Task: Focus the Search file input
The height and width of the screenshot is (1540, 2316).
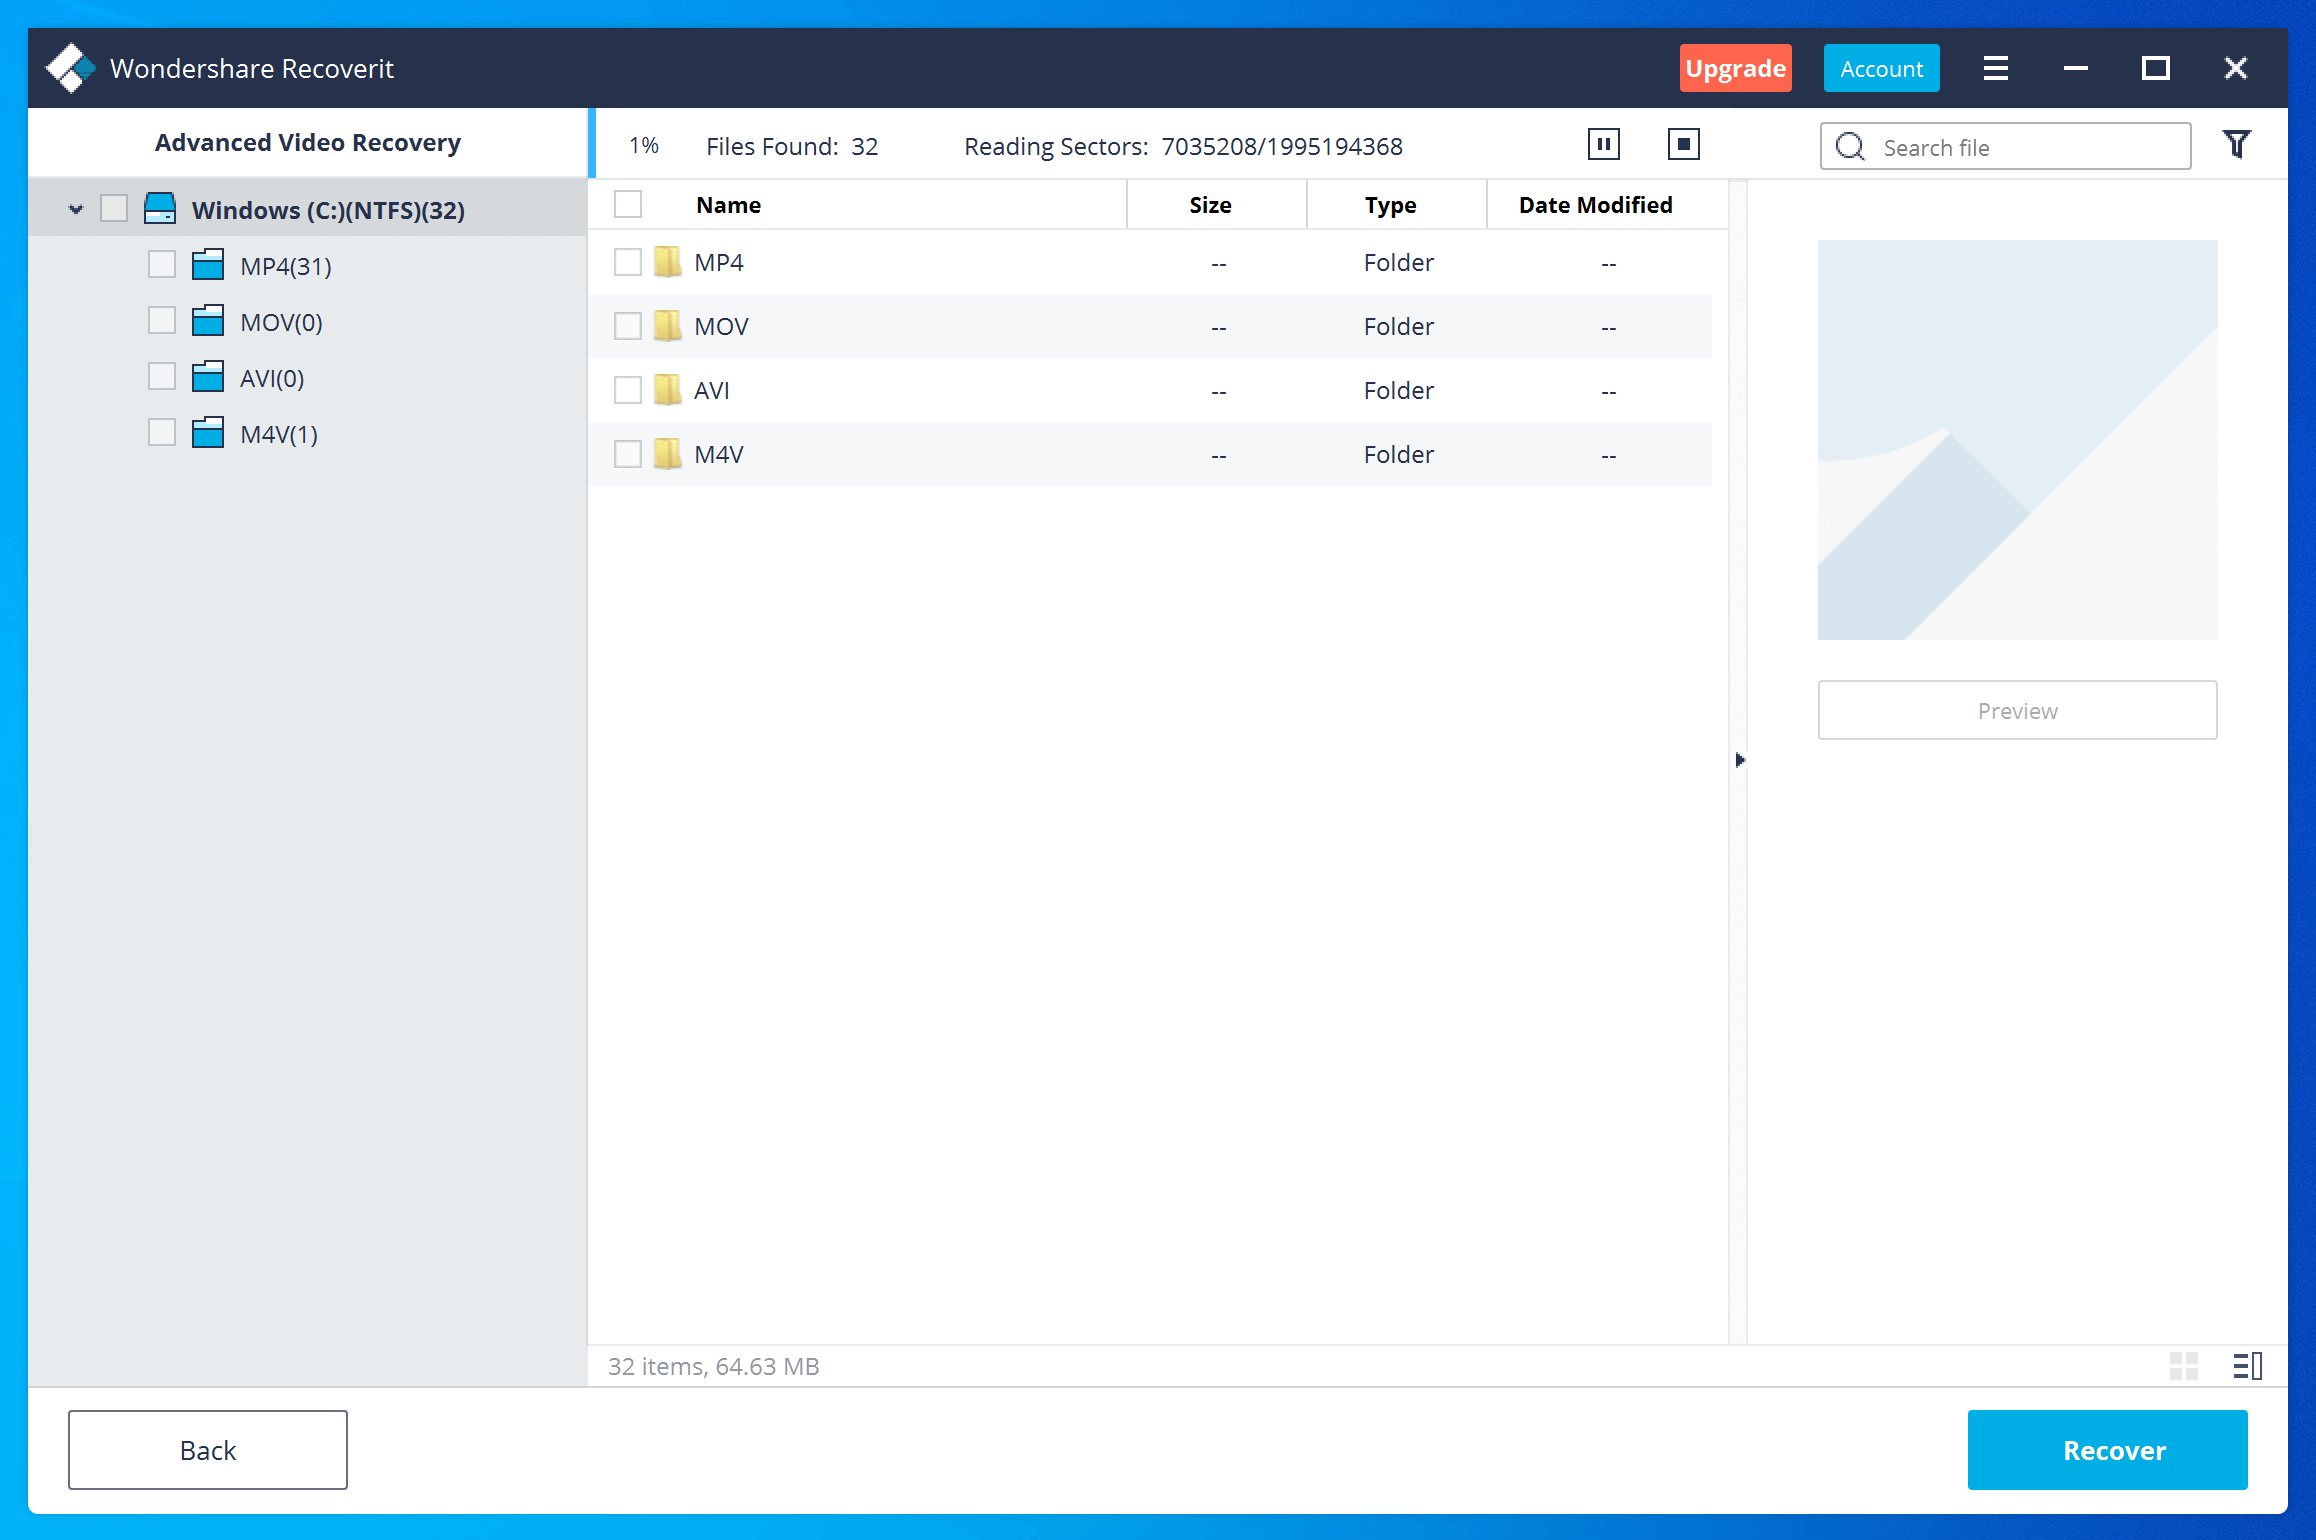Action: (x=2005, y=147)
